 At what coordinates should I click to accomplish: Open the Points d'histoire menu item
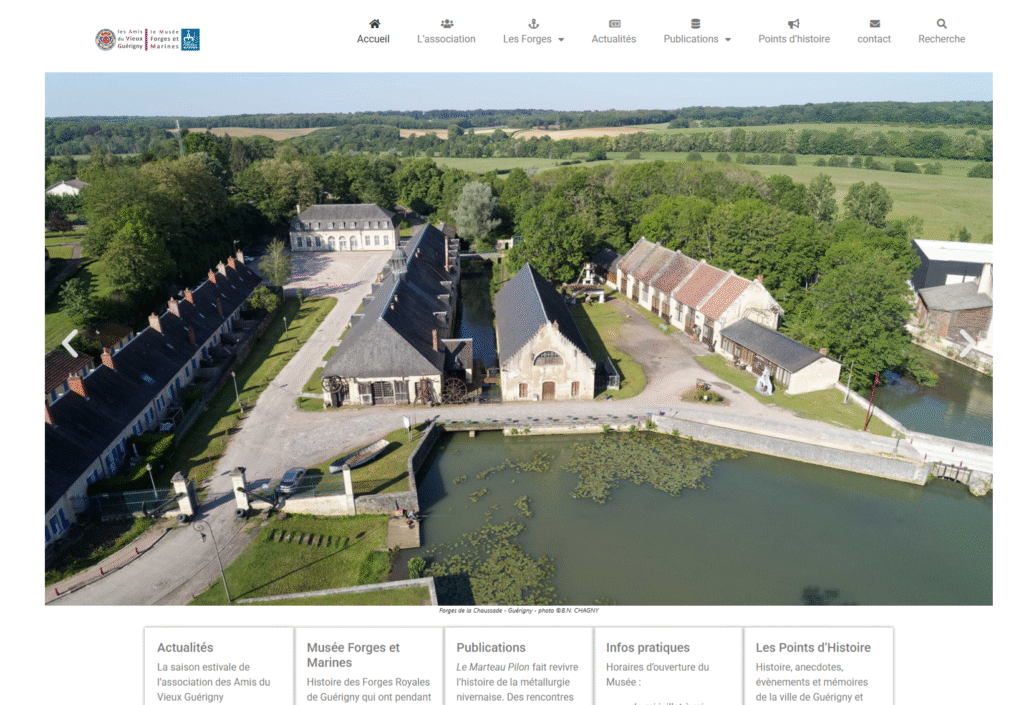(x=793, y=39)
